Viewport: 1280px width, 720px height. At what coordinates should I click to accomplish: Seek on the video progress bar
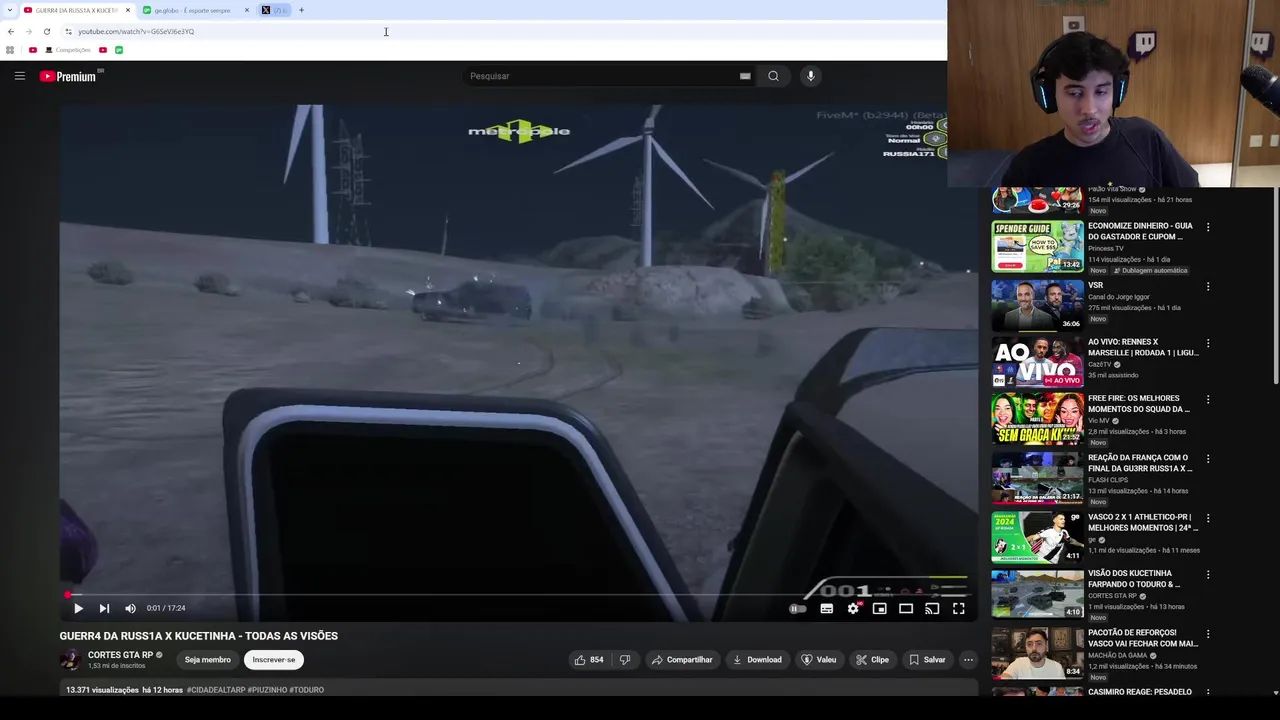pos(518,595)
